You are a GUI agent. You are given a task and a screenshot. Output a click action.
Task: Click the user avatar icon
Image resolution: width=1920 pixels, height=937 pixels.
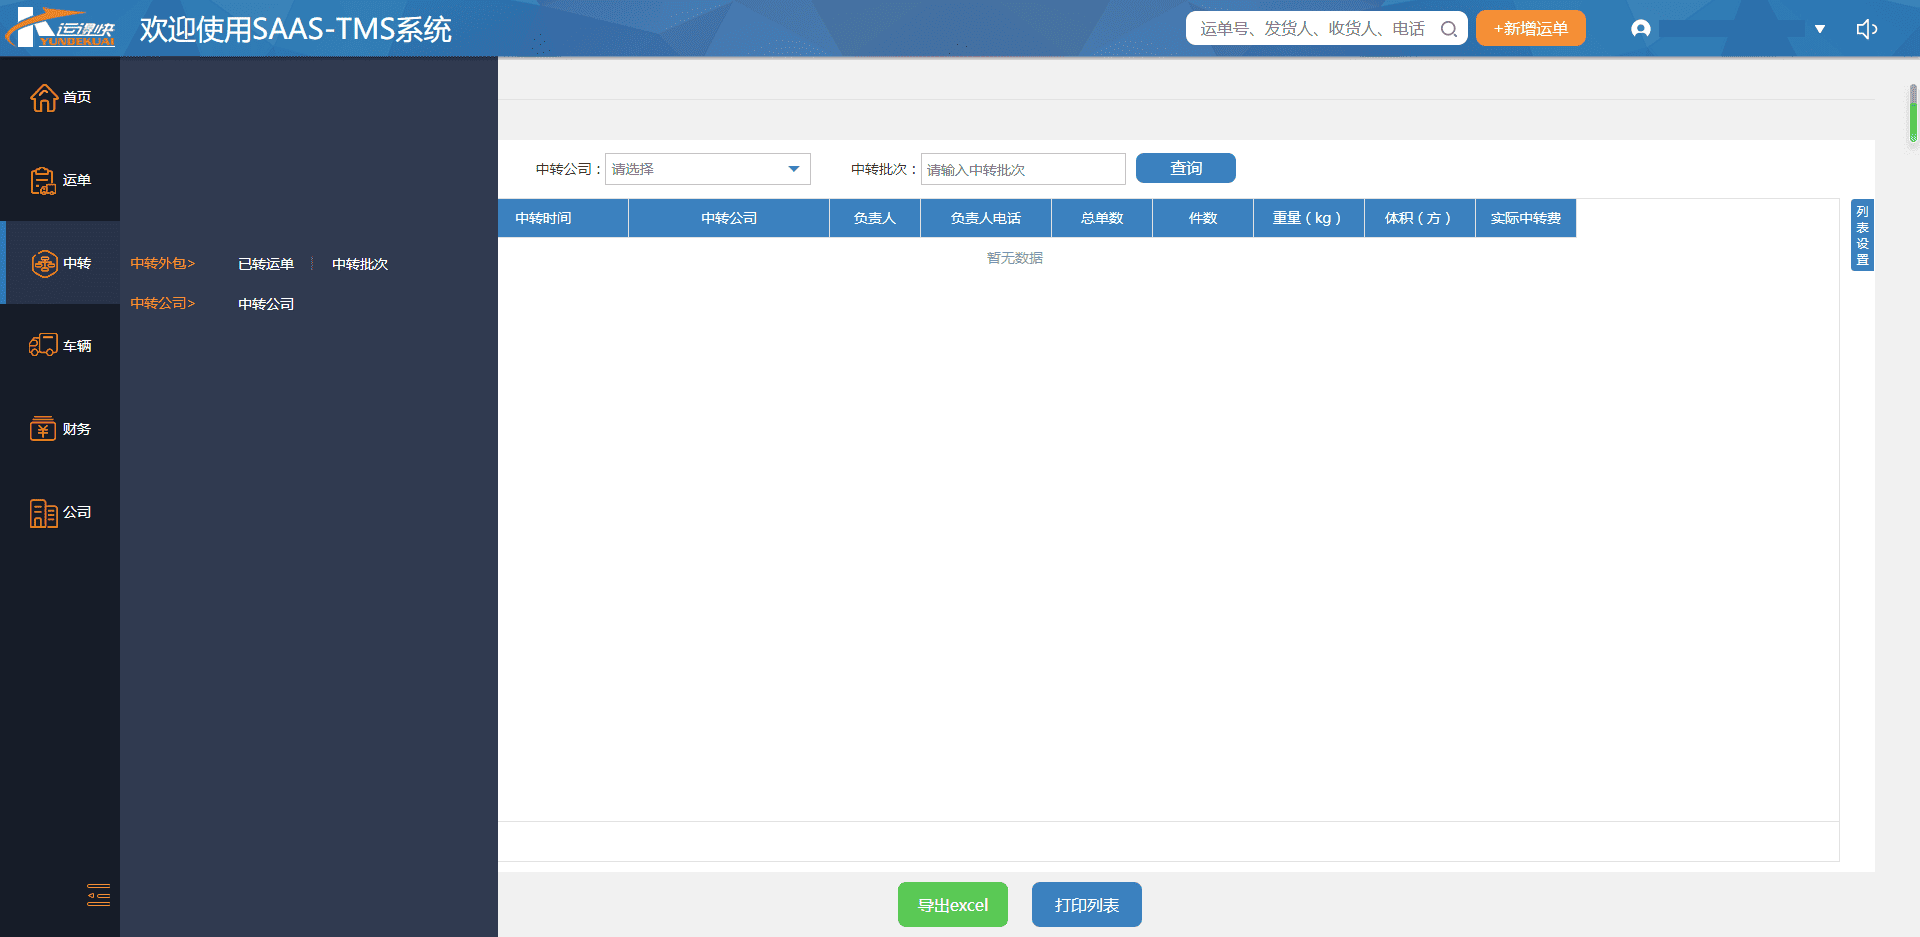pos(1640,29)
